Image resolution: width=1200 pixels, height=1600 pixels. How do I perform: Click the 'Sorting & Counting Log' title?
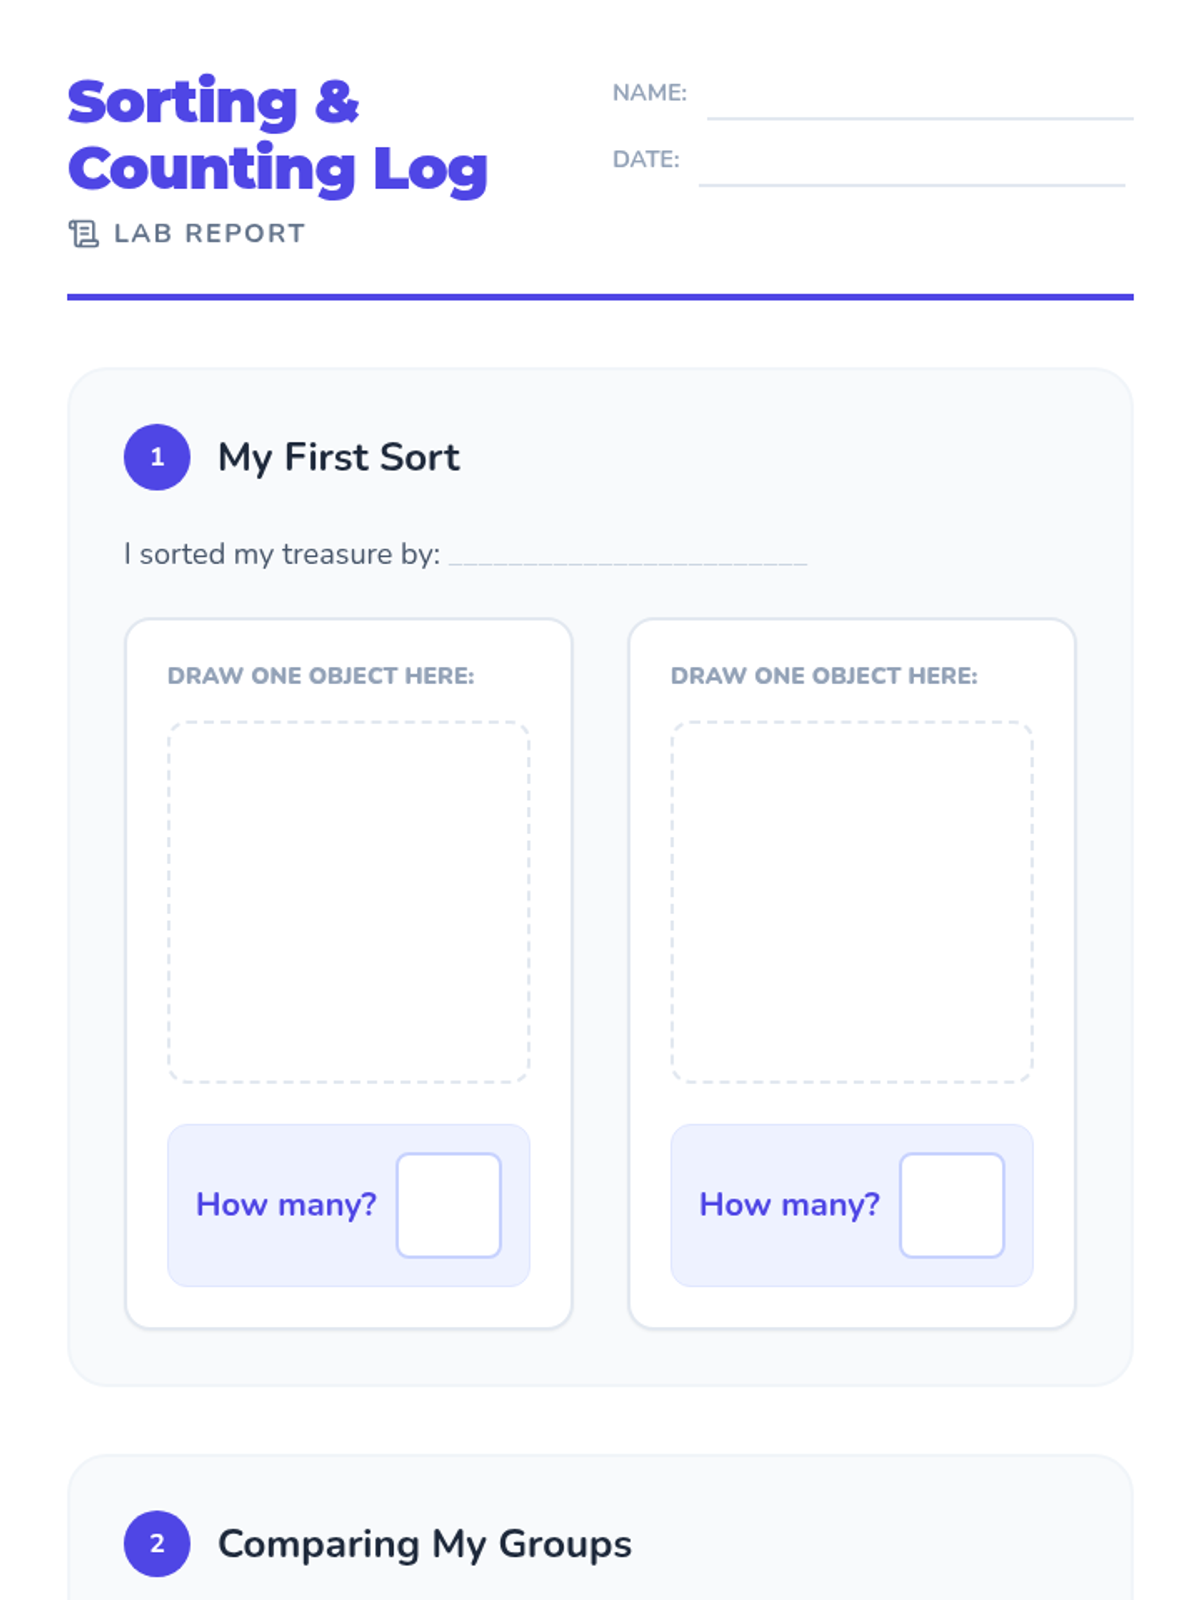coord(277,135)
